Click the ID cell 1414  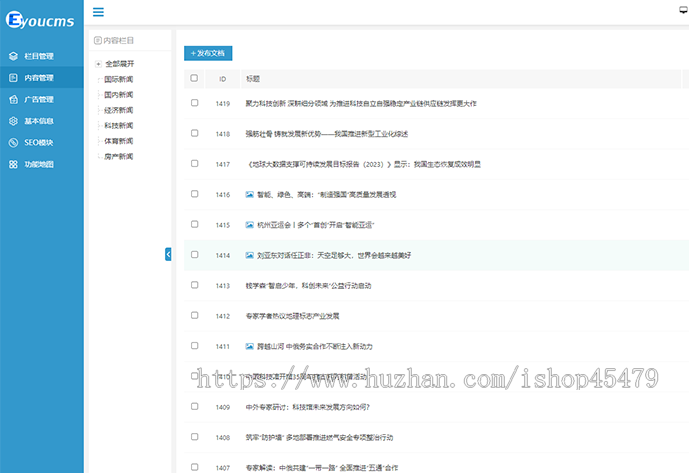(223, 255)
